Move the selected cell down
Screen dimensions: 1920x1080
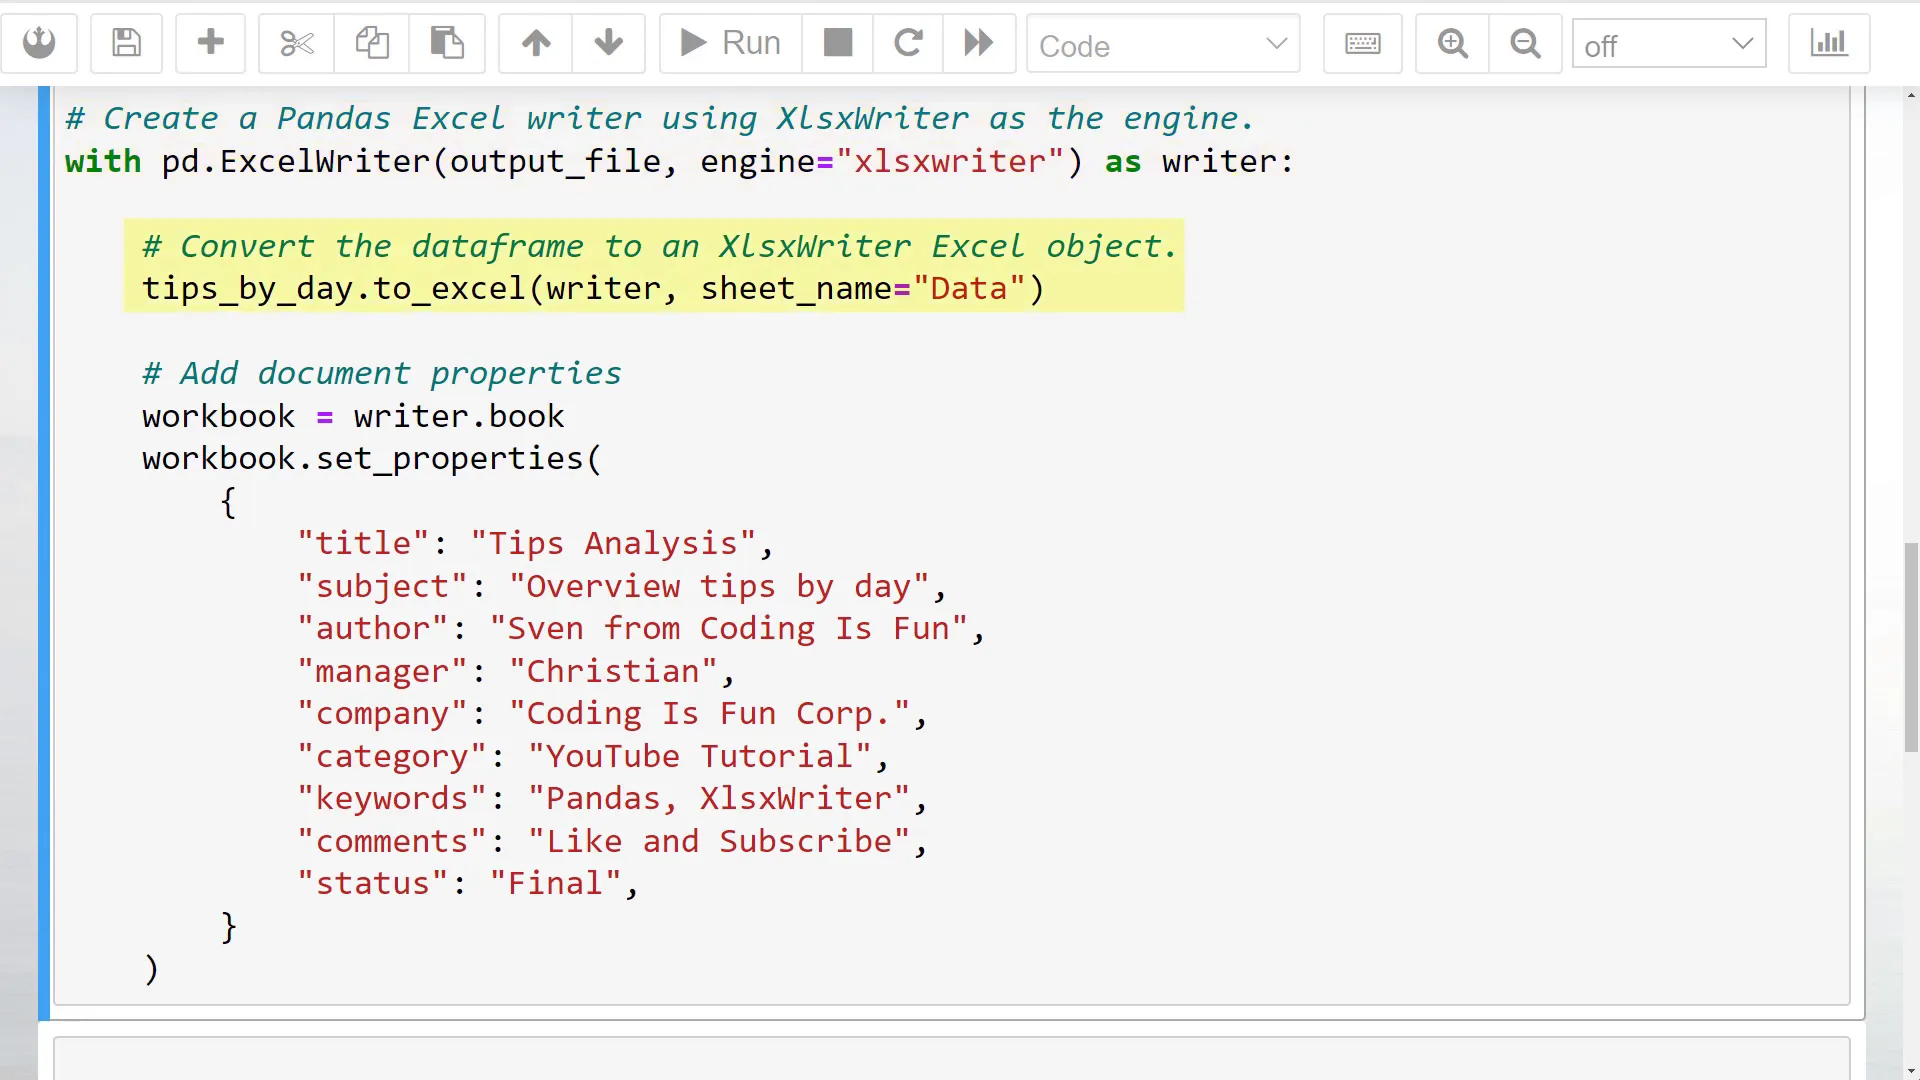pos(608,43)
